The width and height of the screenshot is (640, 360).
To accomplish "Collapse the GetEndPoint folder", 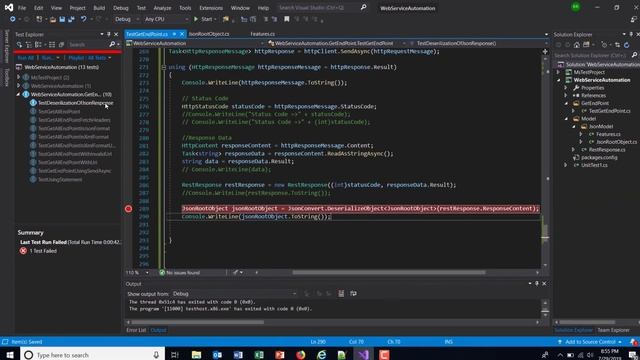I will click(566, 103).
